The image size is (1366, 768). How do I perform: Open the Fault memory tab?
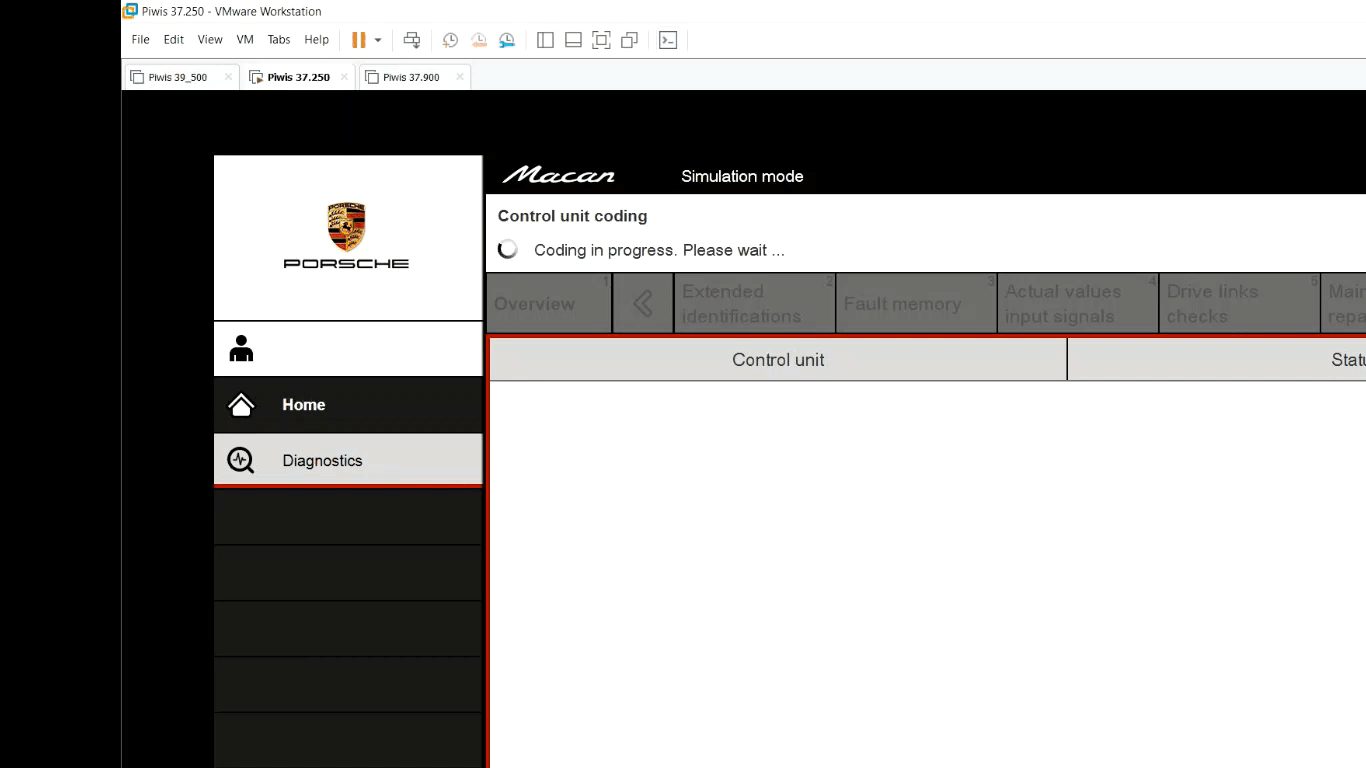point(916,303)
